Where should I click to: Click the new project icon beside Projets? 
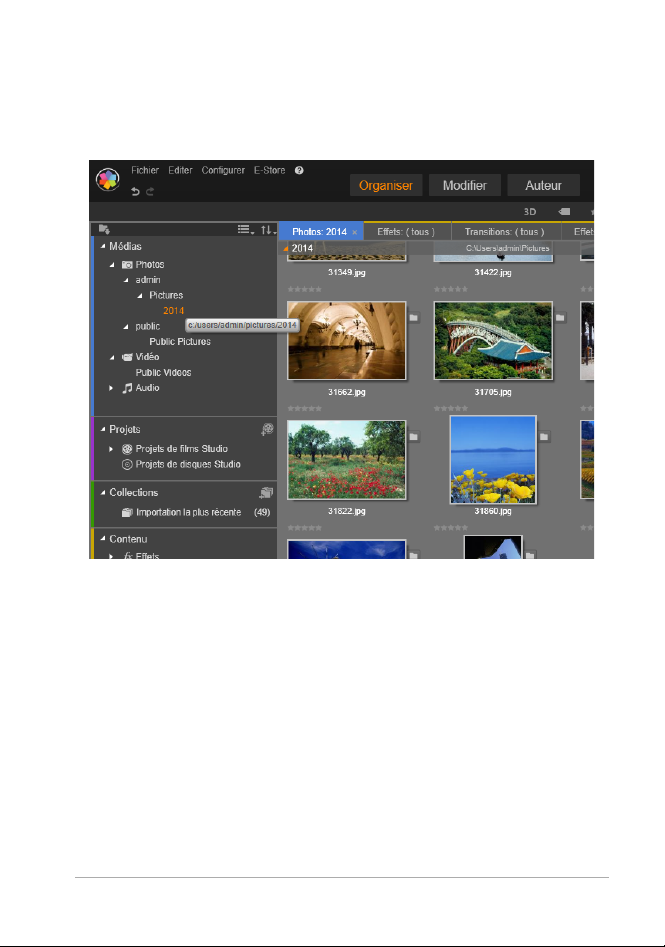pyautogui.click(x=266, y=429)
